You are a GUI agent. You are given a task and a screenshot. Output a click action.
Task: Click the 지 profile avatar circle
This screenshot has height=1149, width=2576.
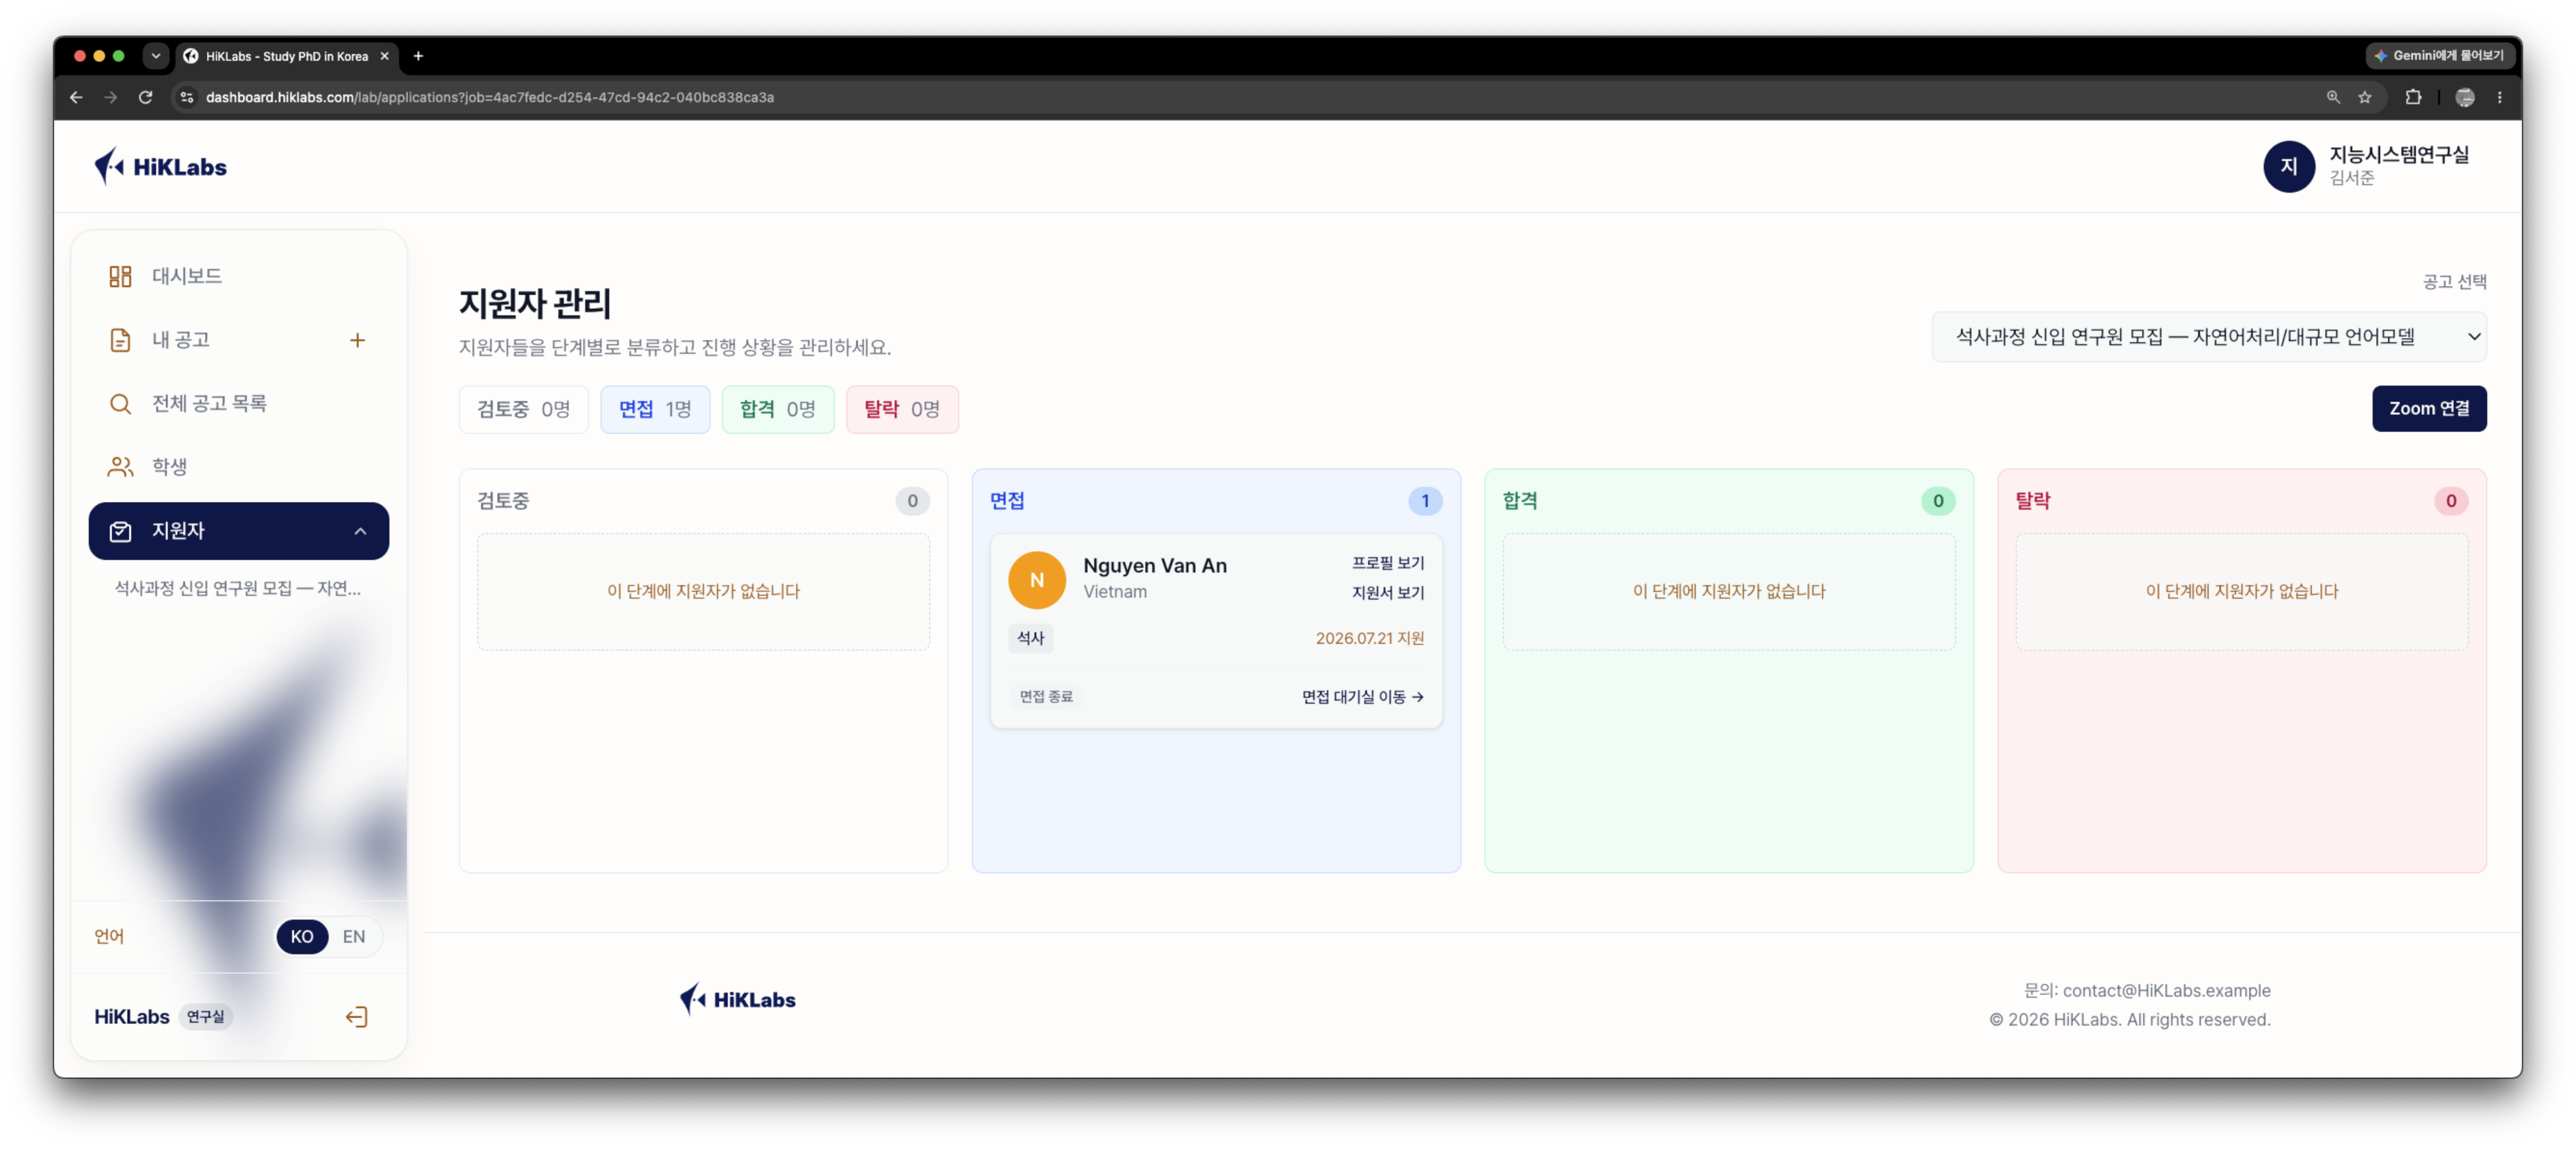point(2288,166)
